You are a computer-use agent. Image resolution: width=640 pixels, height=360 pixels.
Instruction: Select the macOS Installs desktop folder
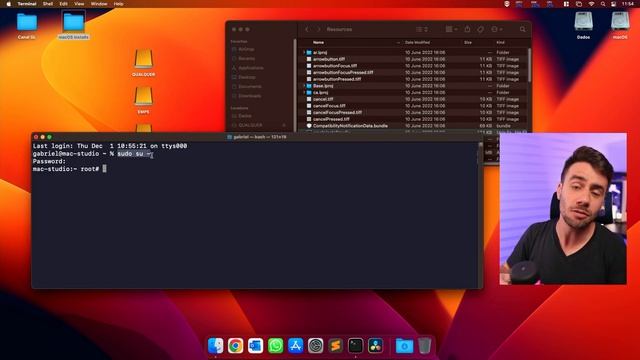(x=73, y=25)
